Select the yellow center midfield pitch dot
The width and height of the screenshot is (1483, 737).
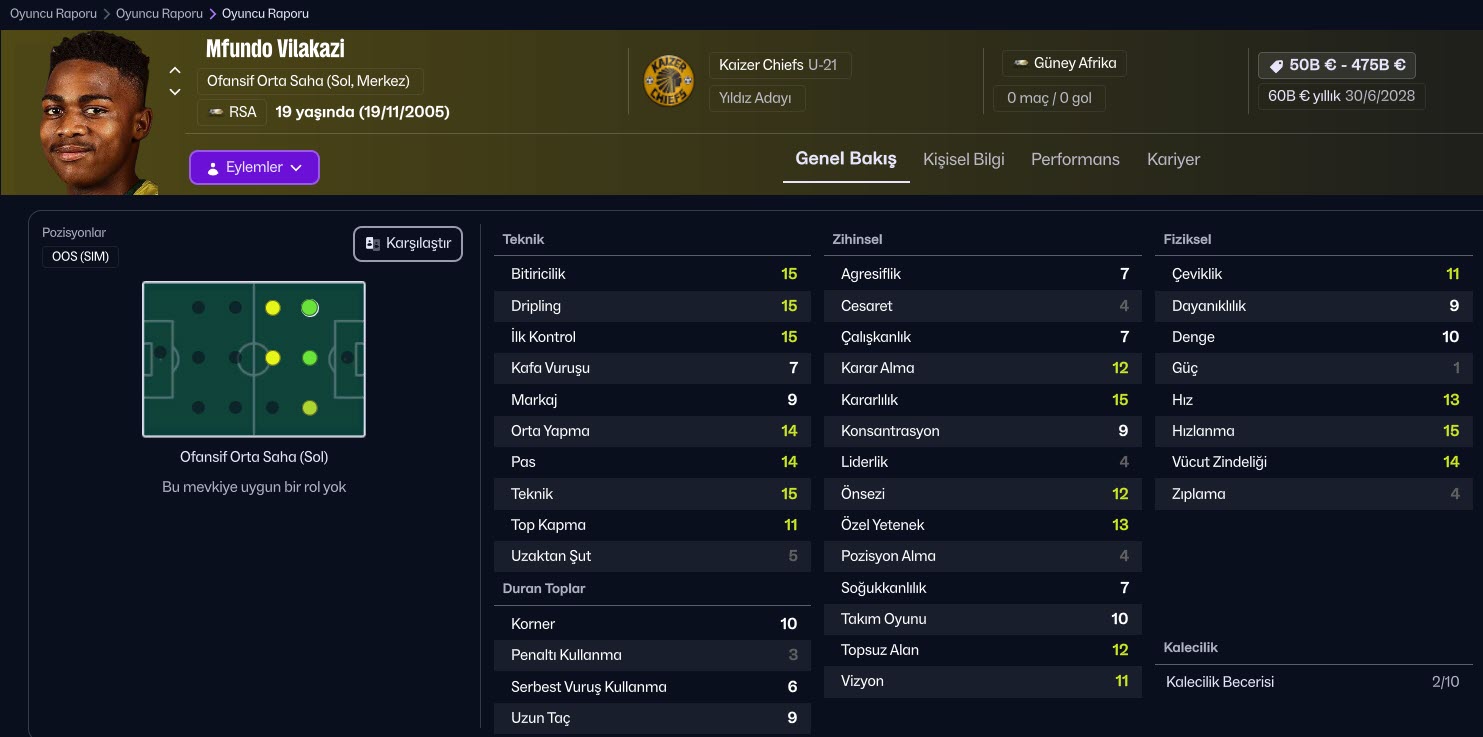click(272, 357)
